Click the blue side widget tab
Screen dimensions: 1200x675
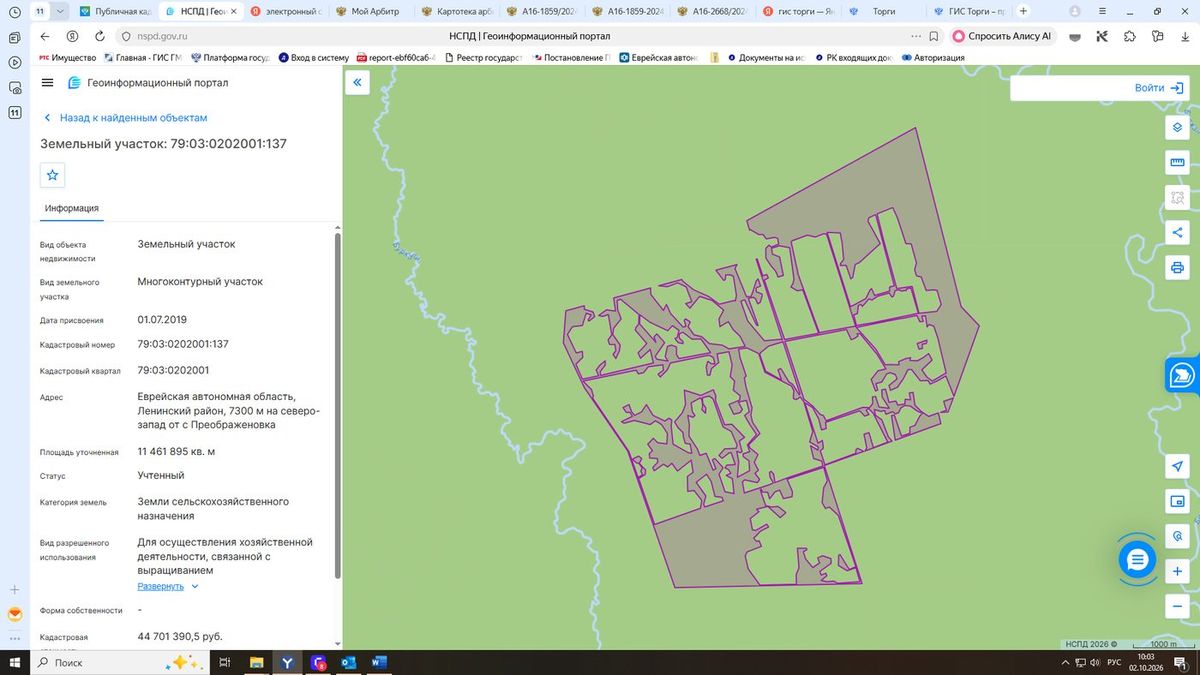[1183, 375]
